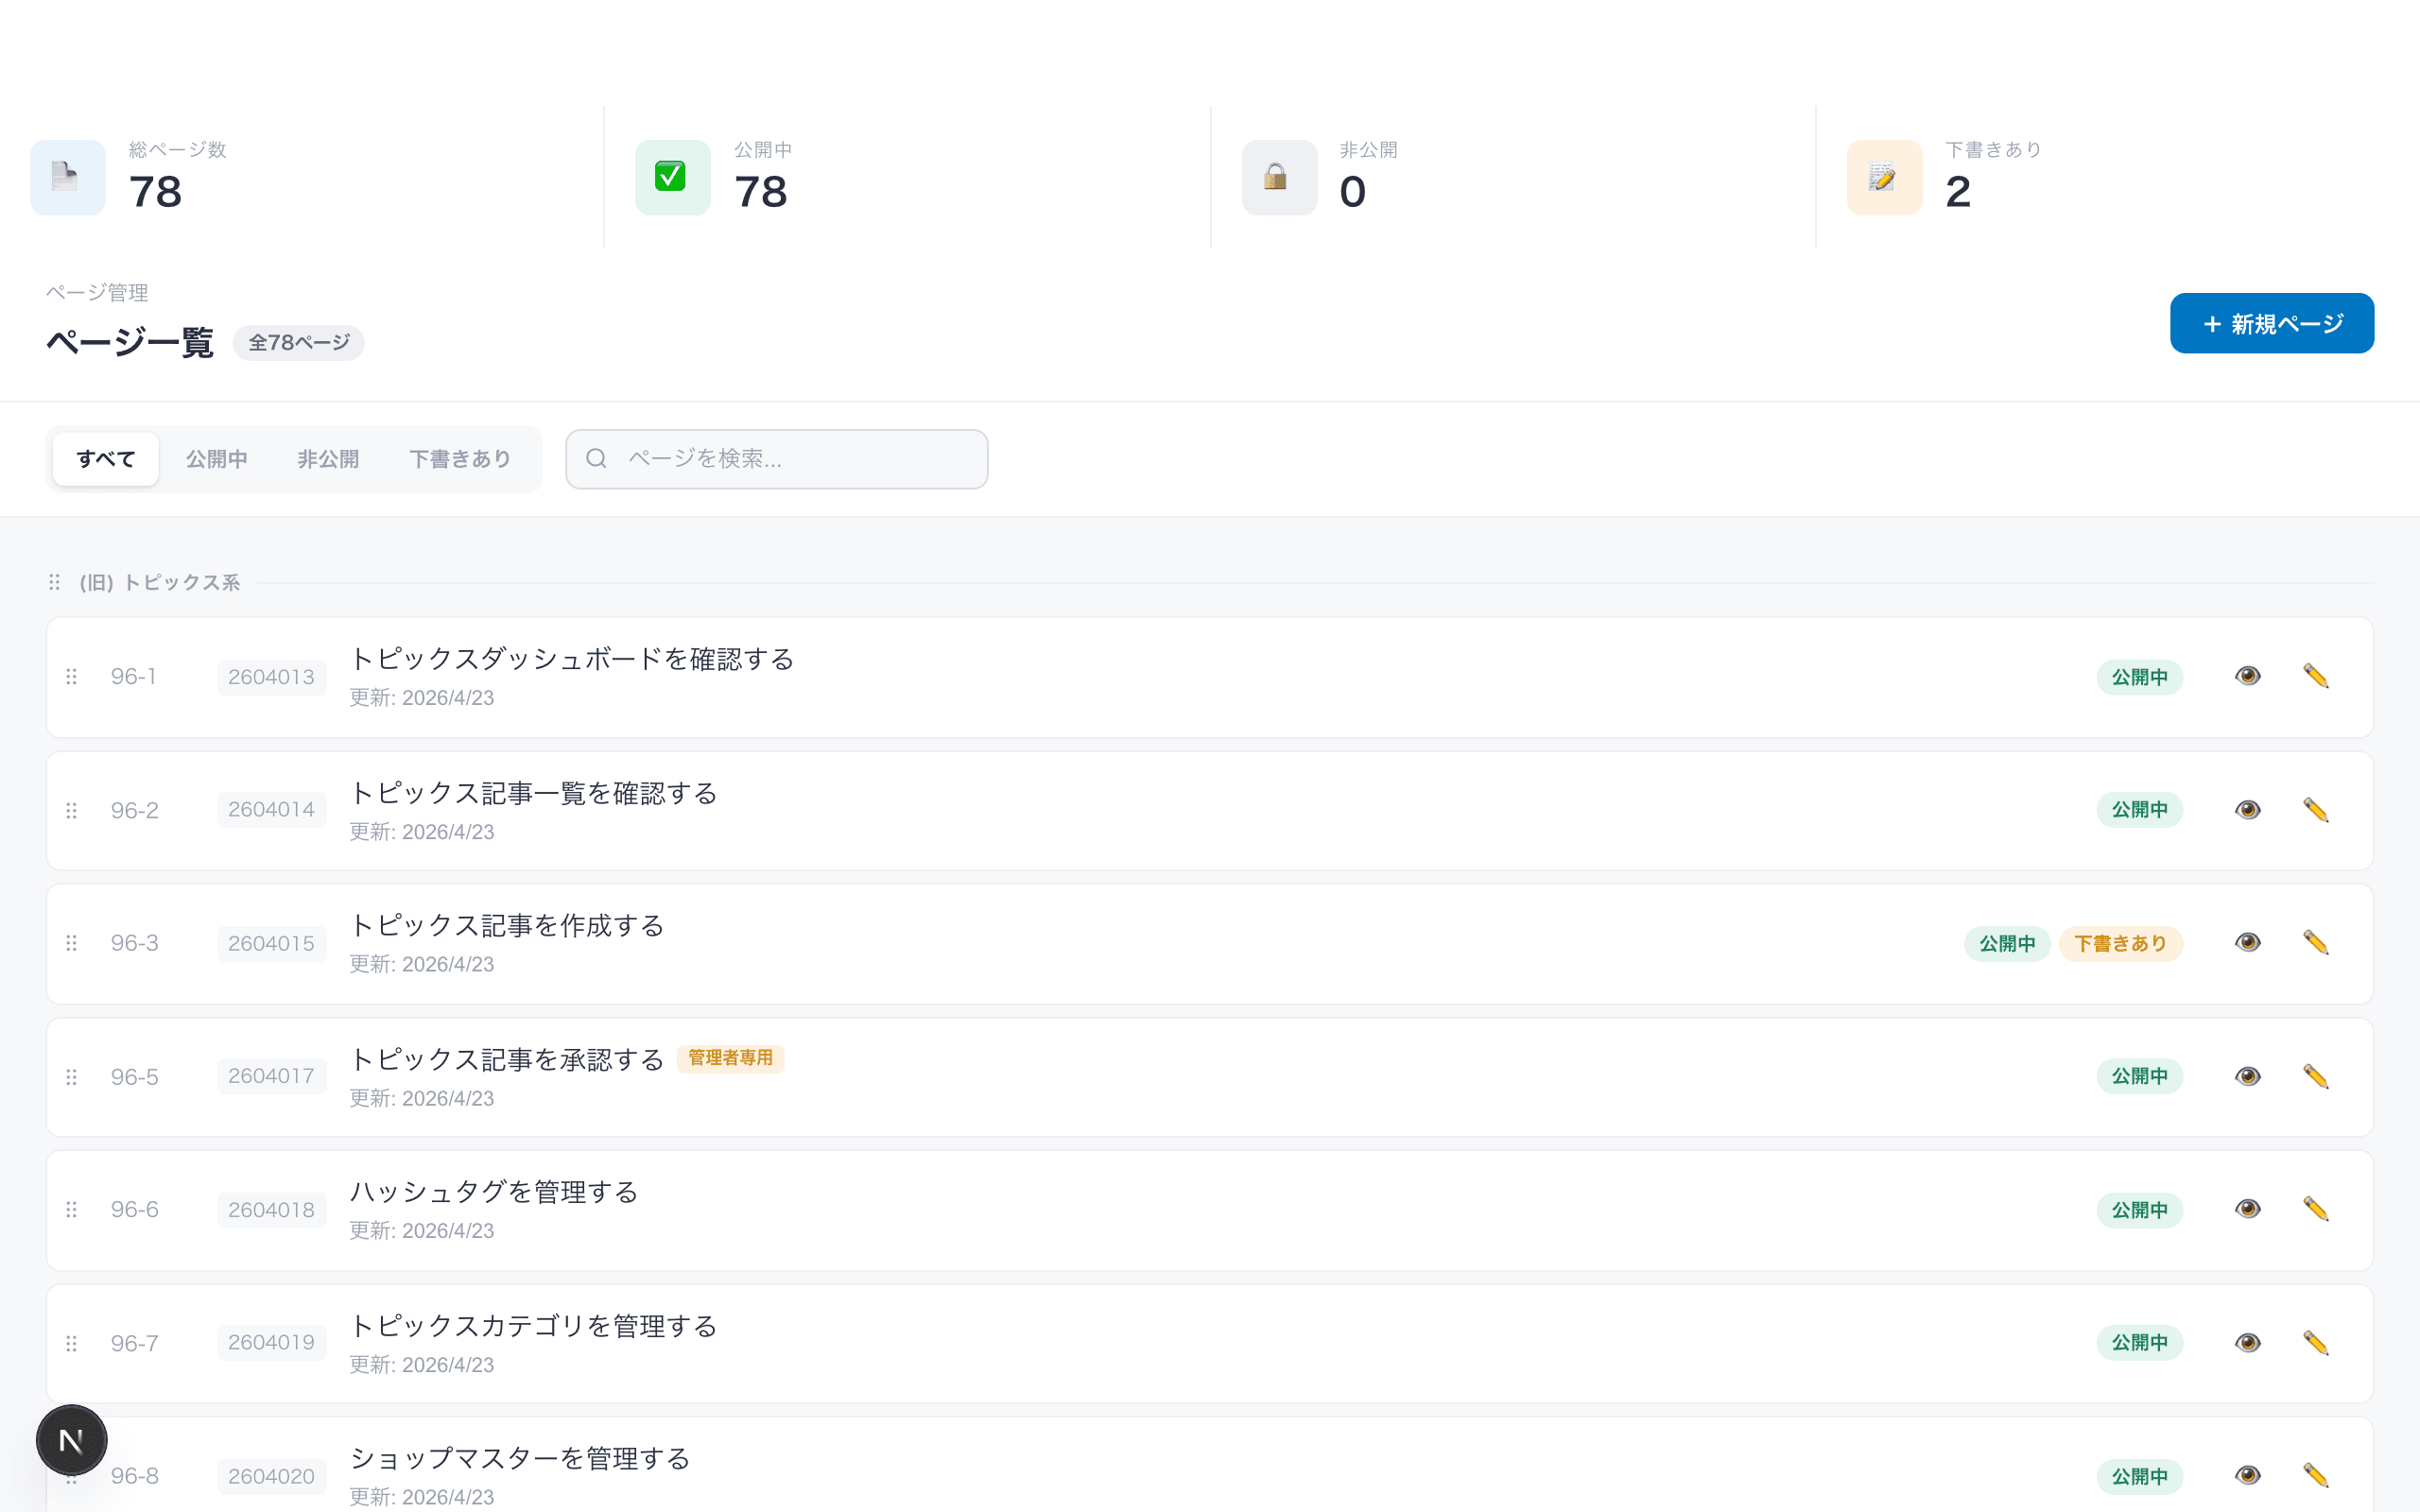Grab the drag handle of row 96-3
2420x1512 pixels.
72,943
